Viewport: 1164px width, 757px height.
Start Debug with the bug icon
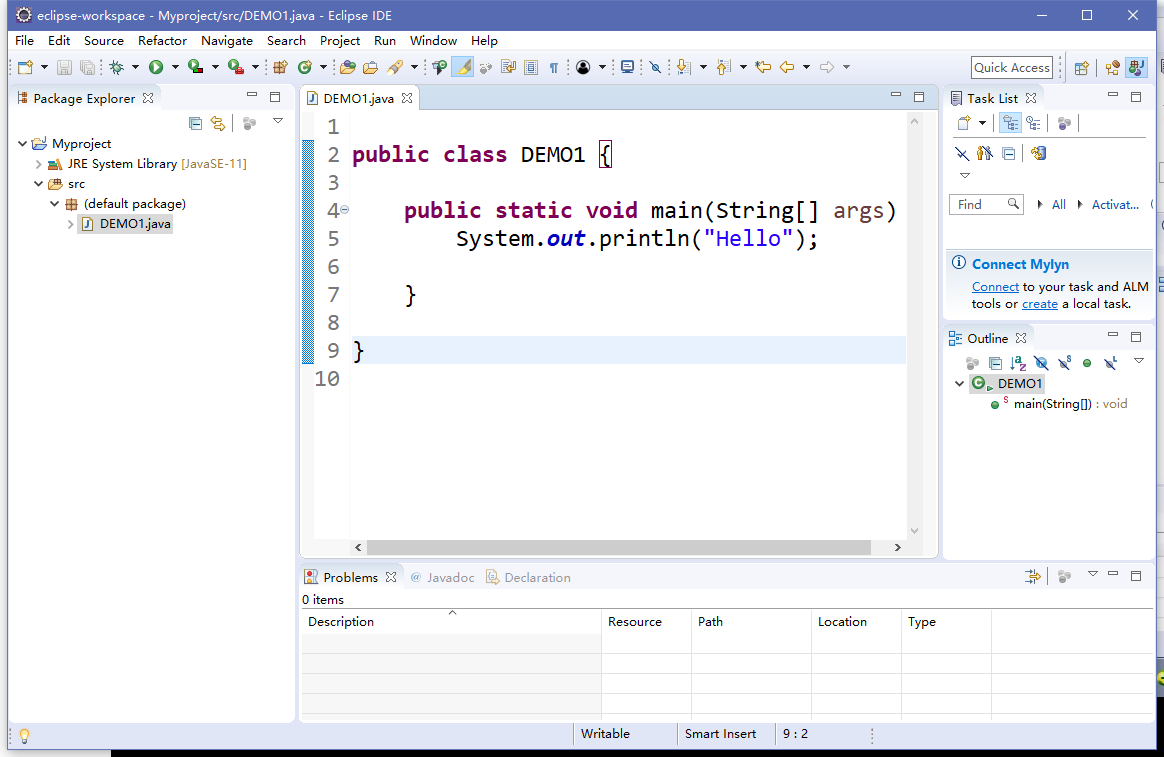tap(117, 68)
